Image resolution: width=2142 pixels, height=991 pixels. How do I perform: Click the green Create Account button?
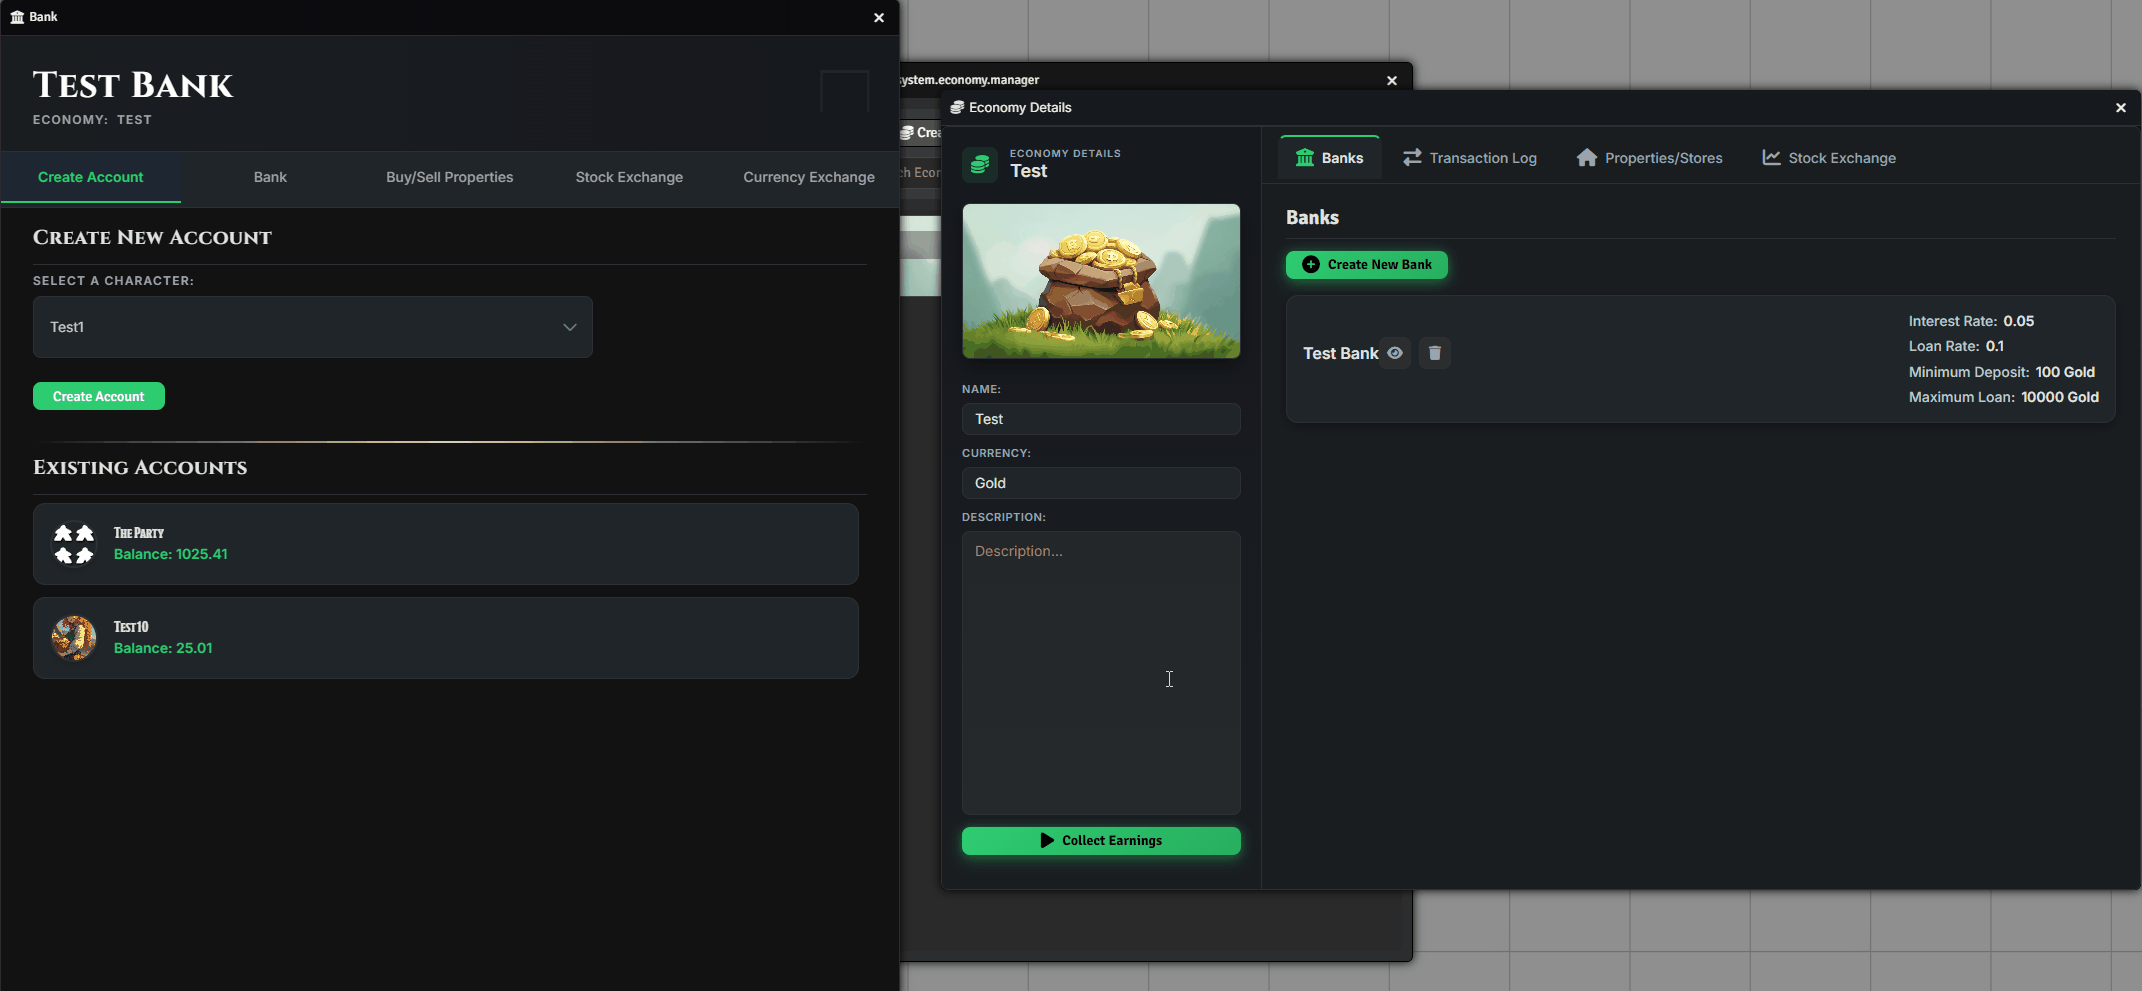(x=99, y=396)
